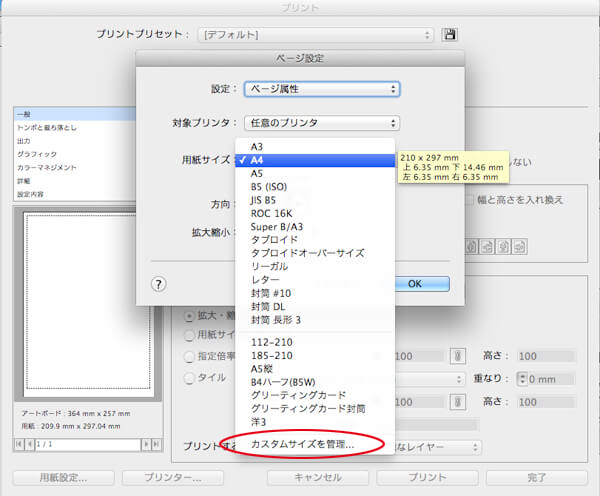
Task: Click the save preset disk icon
Action: point(450,34)
